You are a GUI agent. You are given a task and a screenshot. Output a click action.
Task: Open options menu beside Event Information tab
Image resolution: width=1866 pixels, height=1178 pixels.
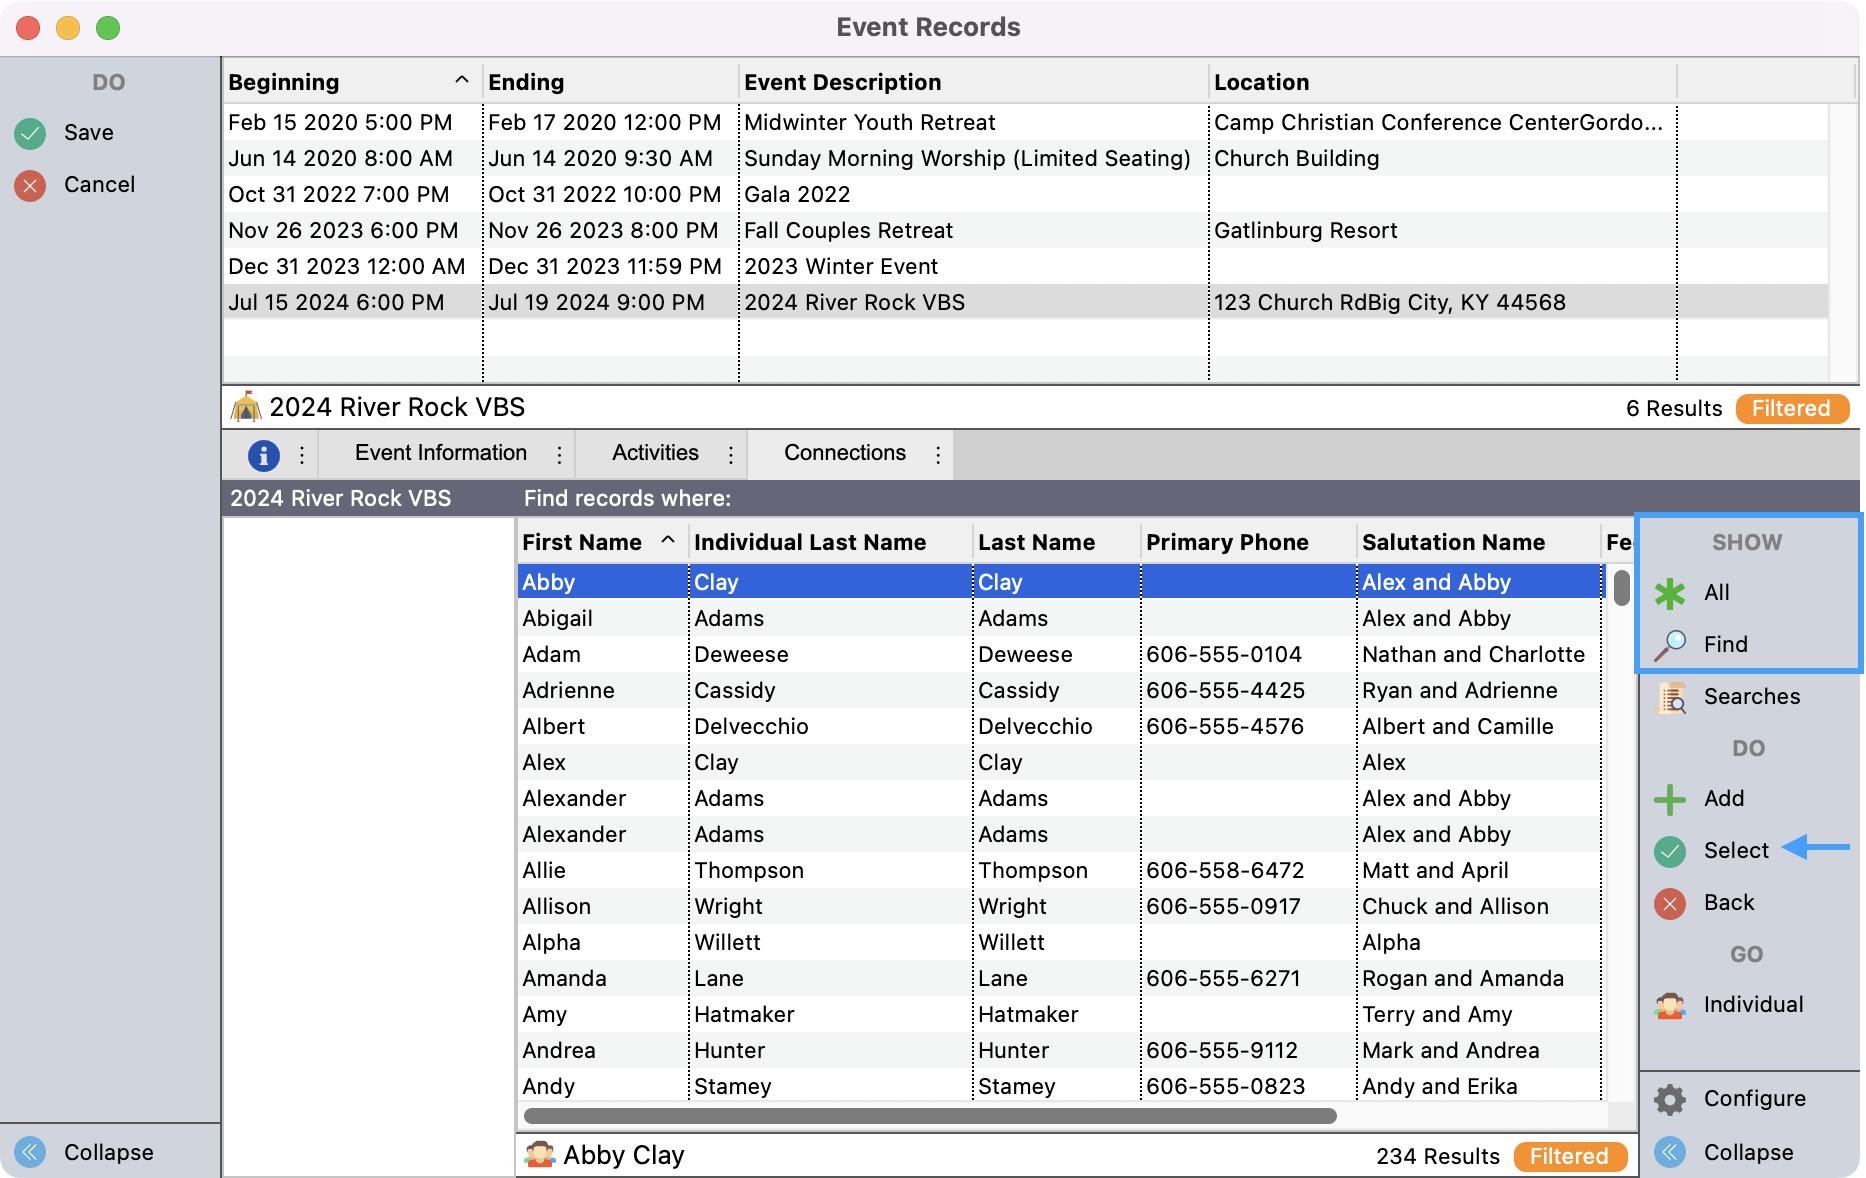[559, 455]
